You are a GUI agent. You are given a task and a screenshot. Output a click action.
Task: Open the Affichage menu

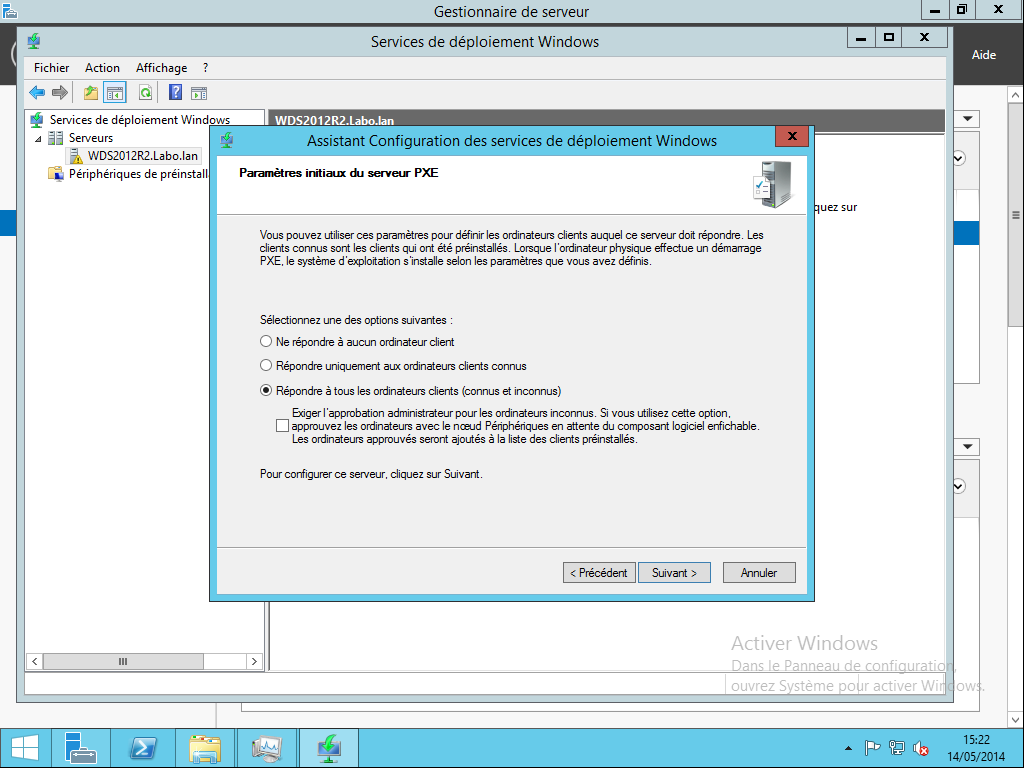tap(161, 68)
